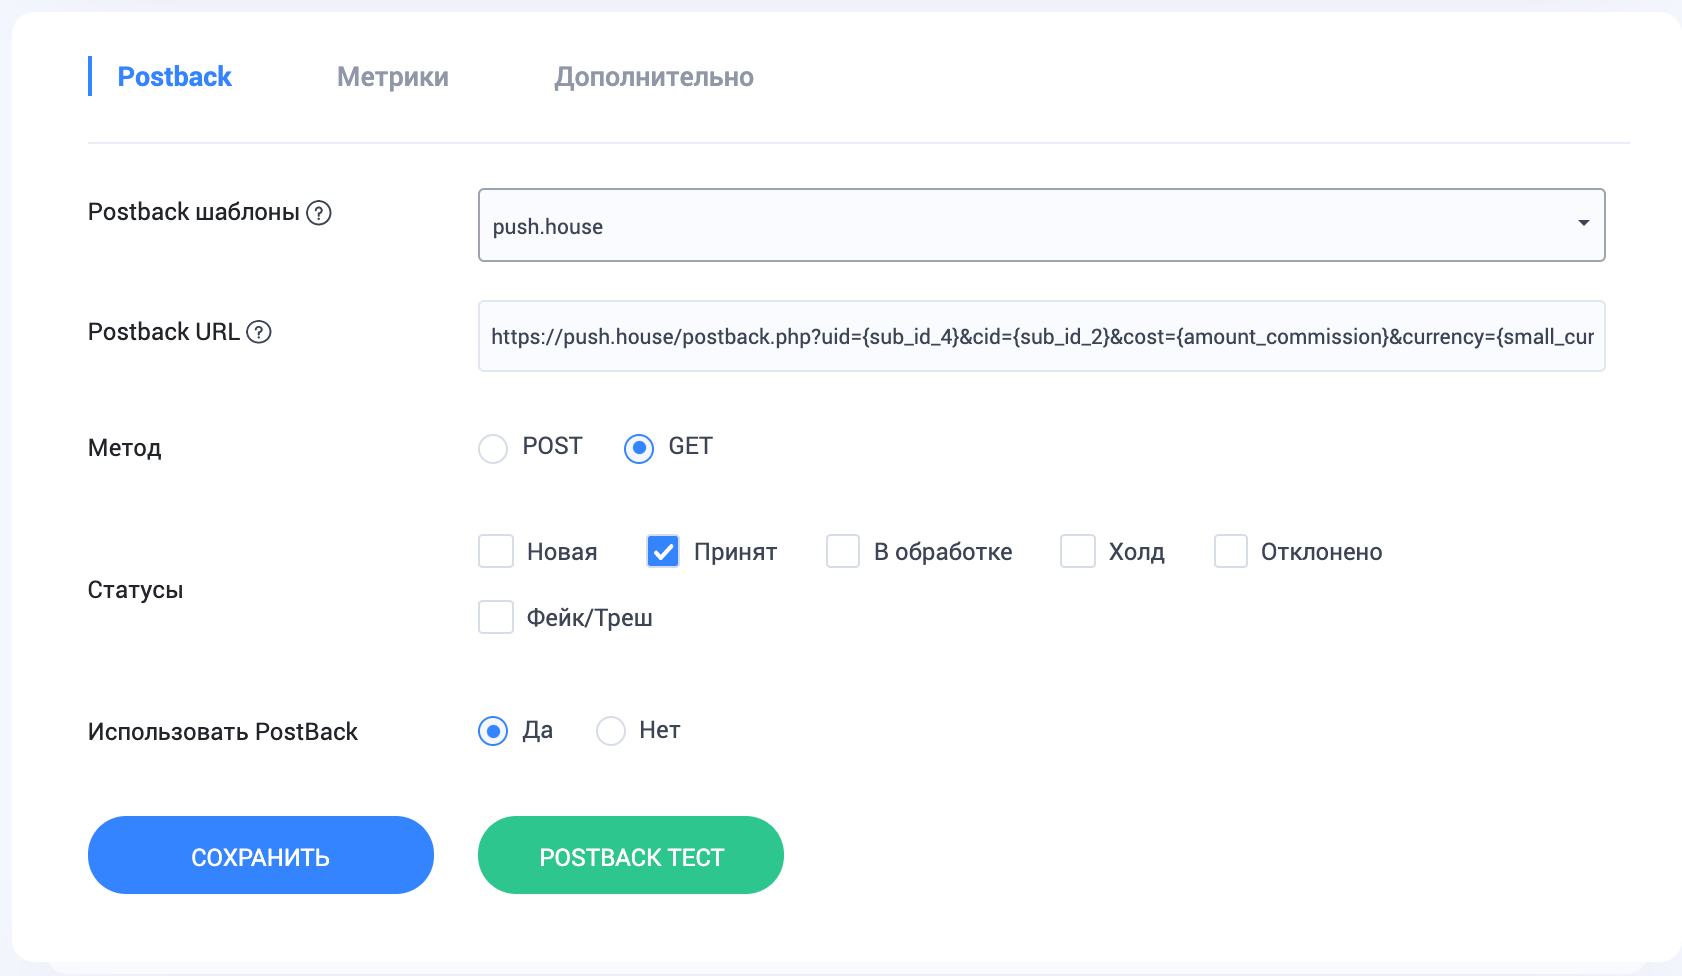Image resolution: width=1682 pixels, height=976 pixels.
Task: Select the POST method radio button
Action: click(493, 448)
